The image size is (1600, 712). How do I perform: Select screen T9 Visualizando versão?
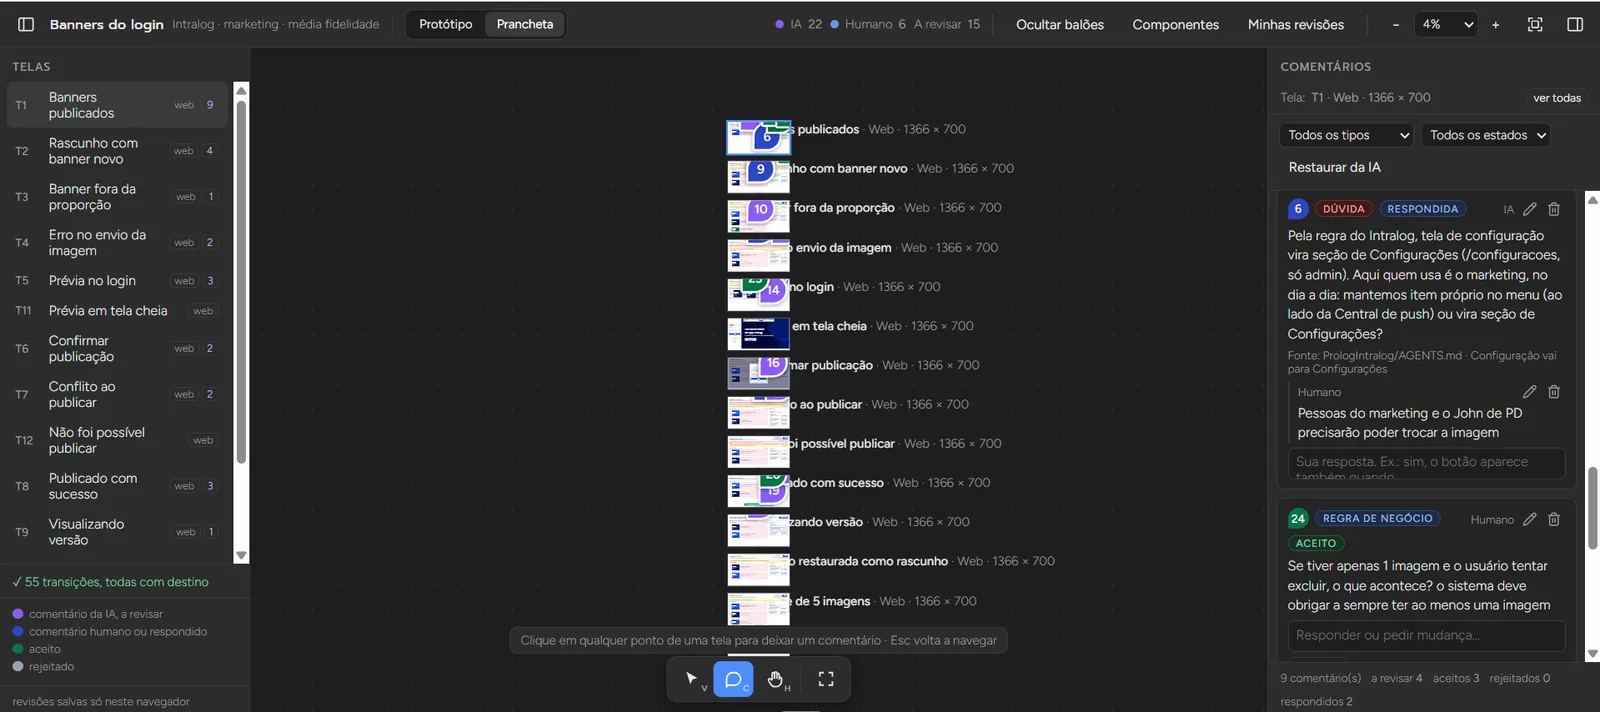click(117, 532)
